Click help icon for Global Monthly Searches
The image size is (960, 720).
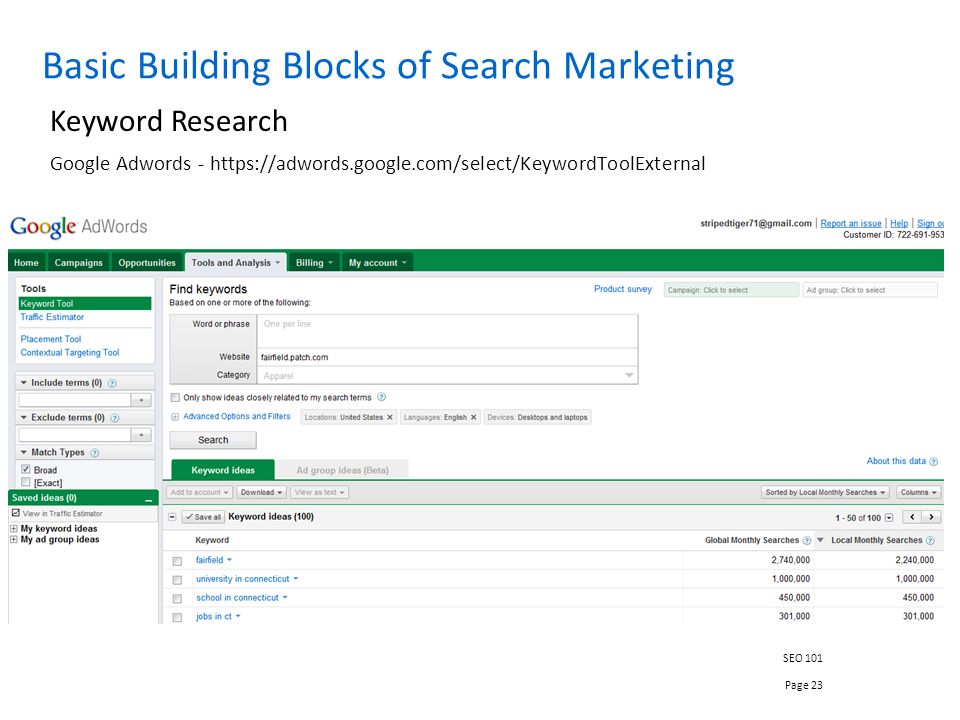[x=807, y=541]
